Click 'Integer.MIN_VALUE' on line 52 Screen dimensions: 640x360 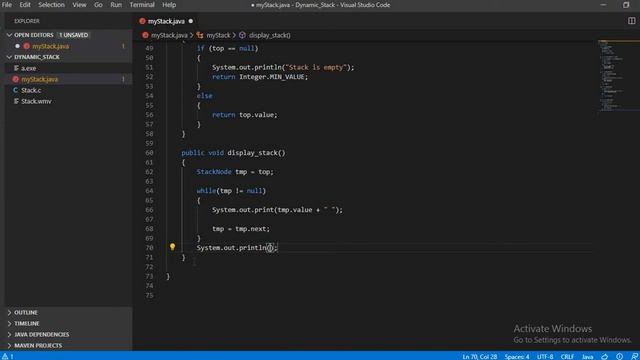point(273,77)
